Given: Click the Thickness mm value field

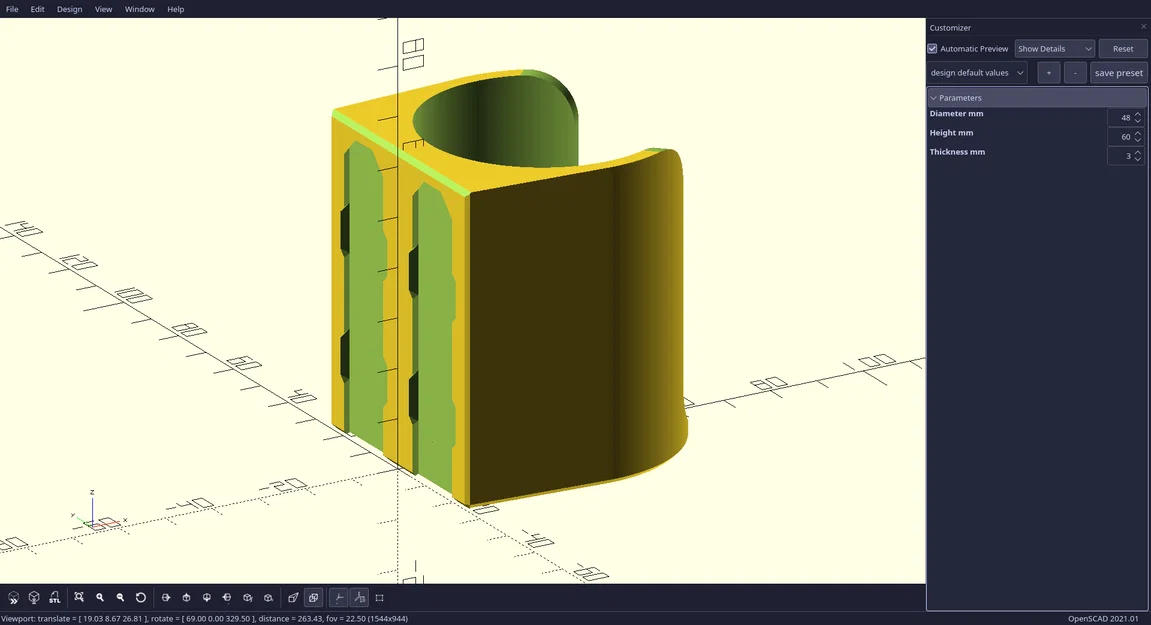Looking at the screenshot, I should point(1119,156).
